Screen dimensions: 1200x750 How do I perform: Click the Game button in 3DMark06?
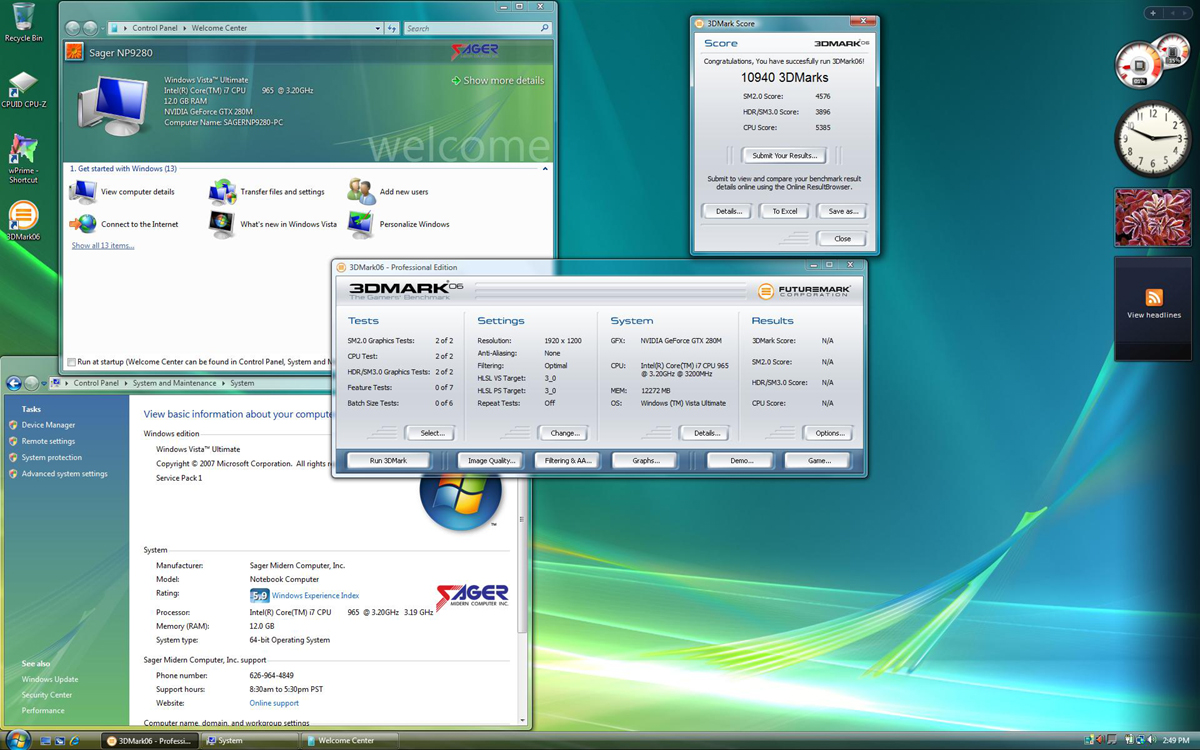pos(819,460)
